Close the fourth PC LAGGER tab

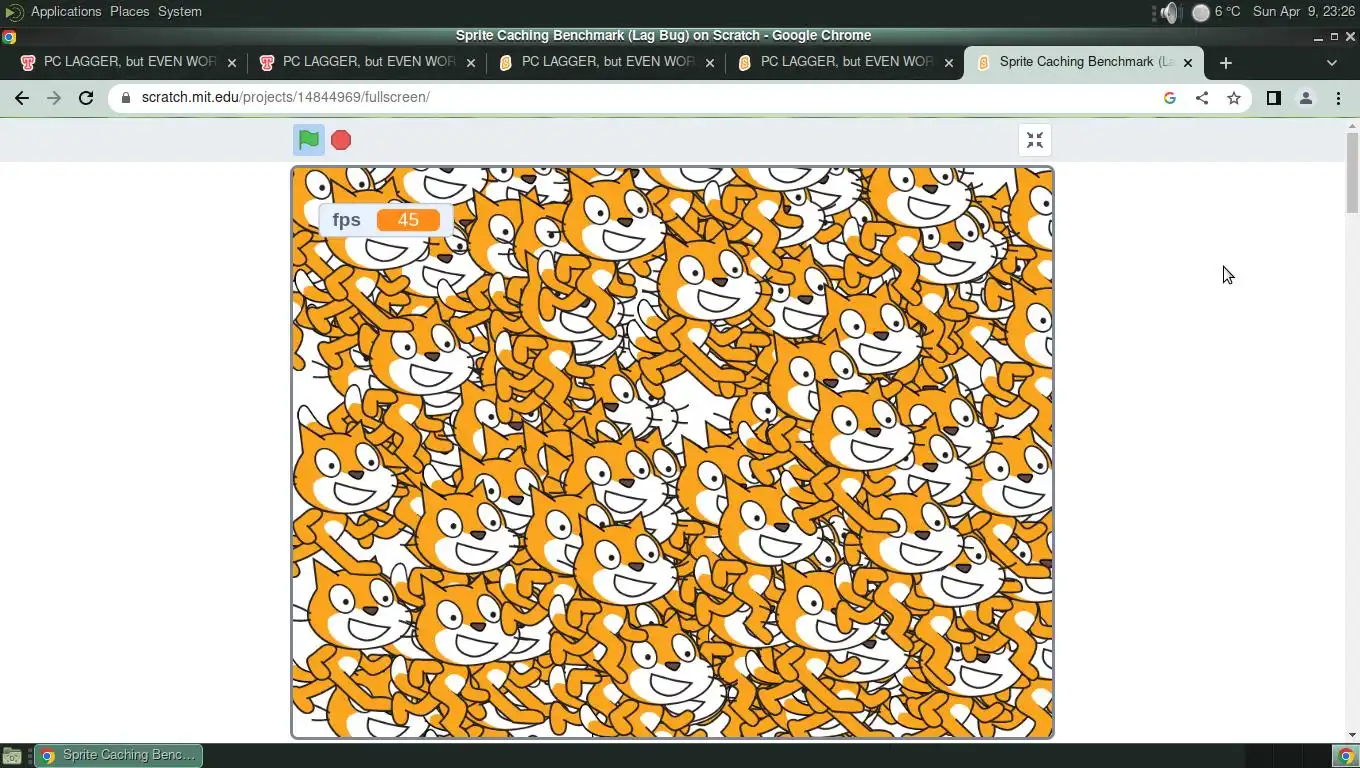pyautogui.click(x=949, y=62)
